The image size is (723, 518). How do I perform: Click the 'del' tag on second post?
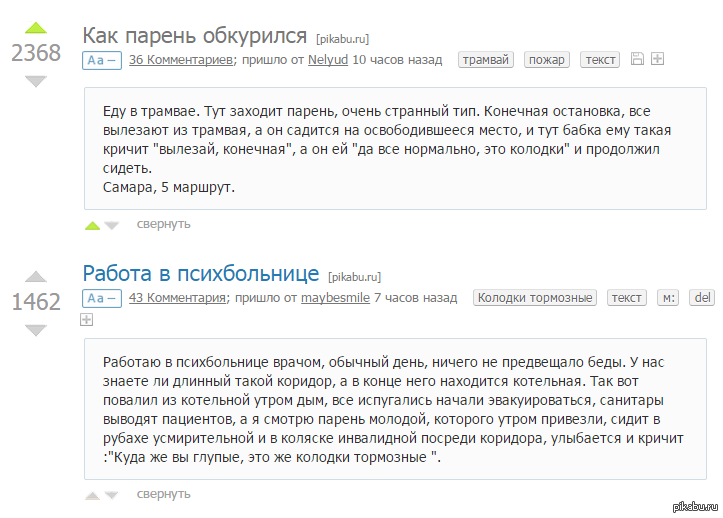(x=702, y=298)
